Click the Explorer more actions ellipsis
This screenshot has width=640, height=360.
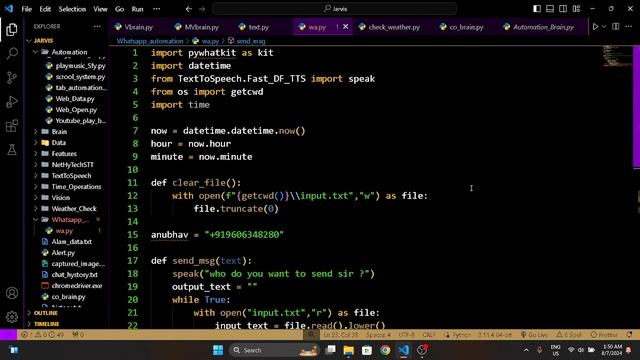tap(97, 27)
